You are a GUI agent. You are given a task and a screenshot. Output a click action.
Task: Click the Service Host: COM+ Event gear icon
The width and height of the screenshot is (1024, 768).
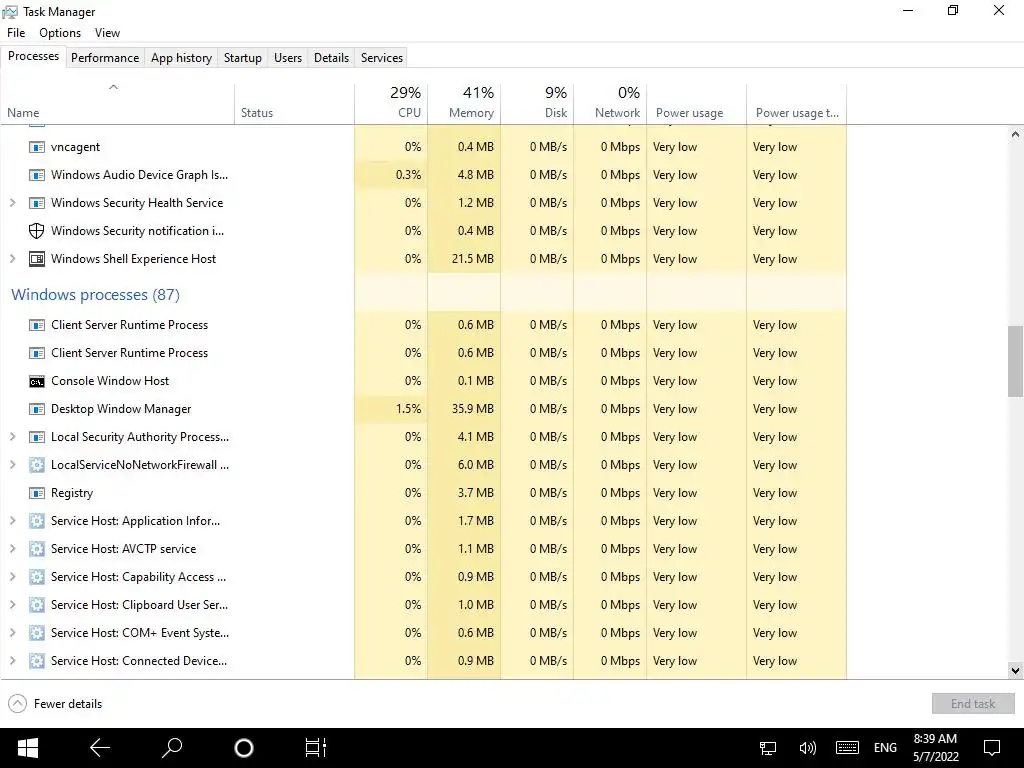click(37, 633)
